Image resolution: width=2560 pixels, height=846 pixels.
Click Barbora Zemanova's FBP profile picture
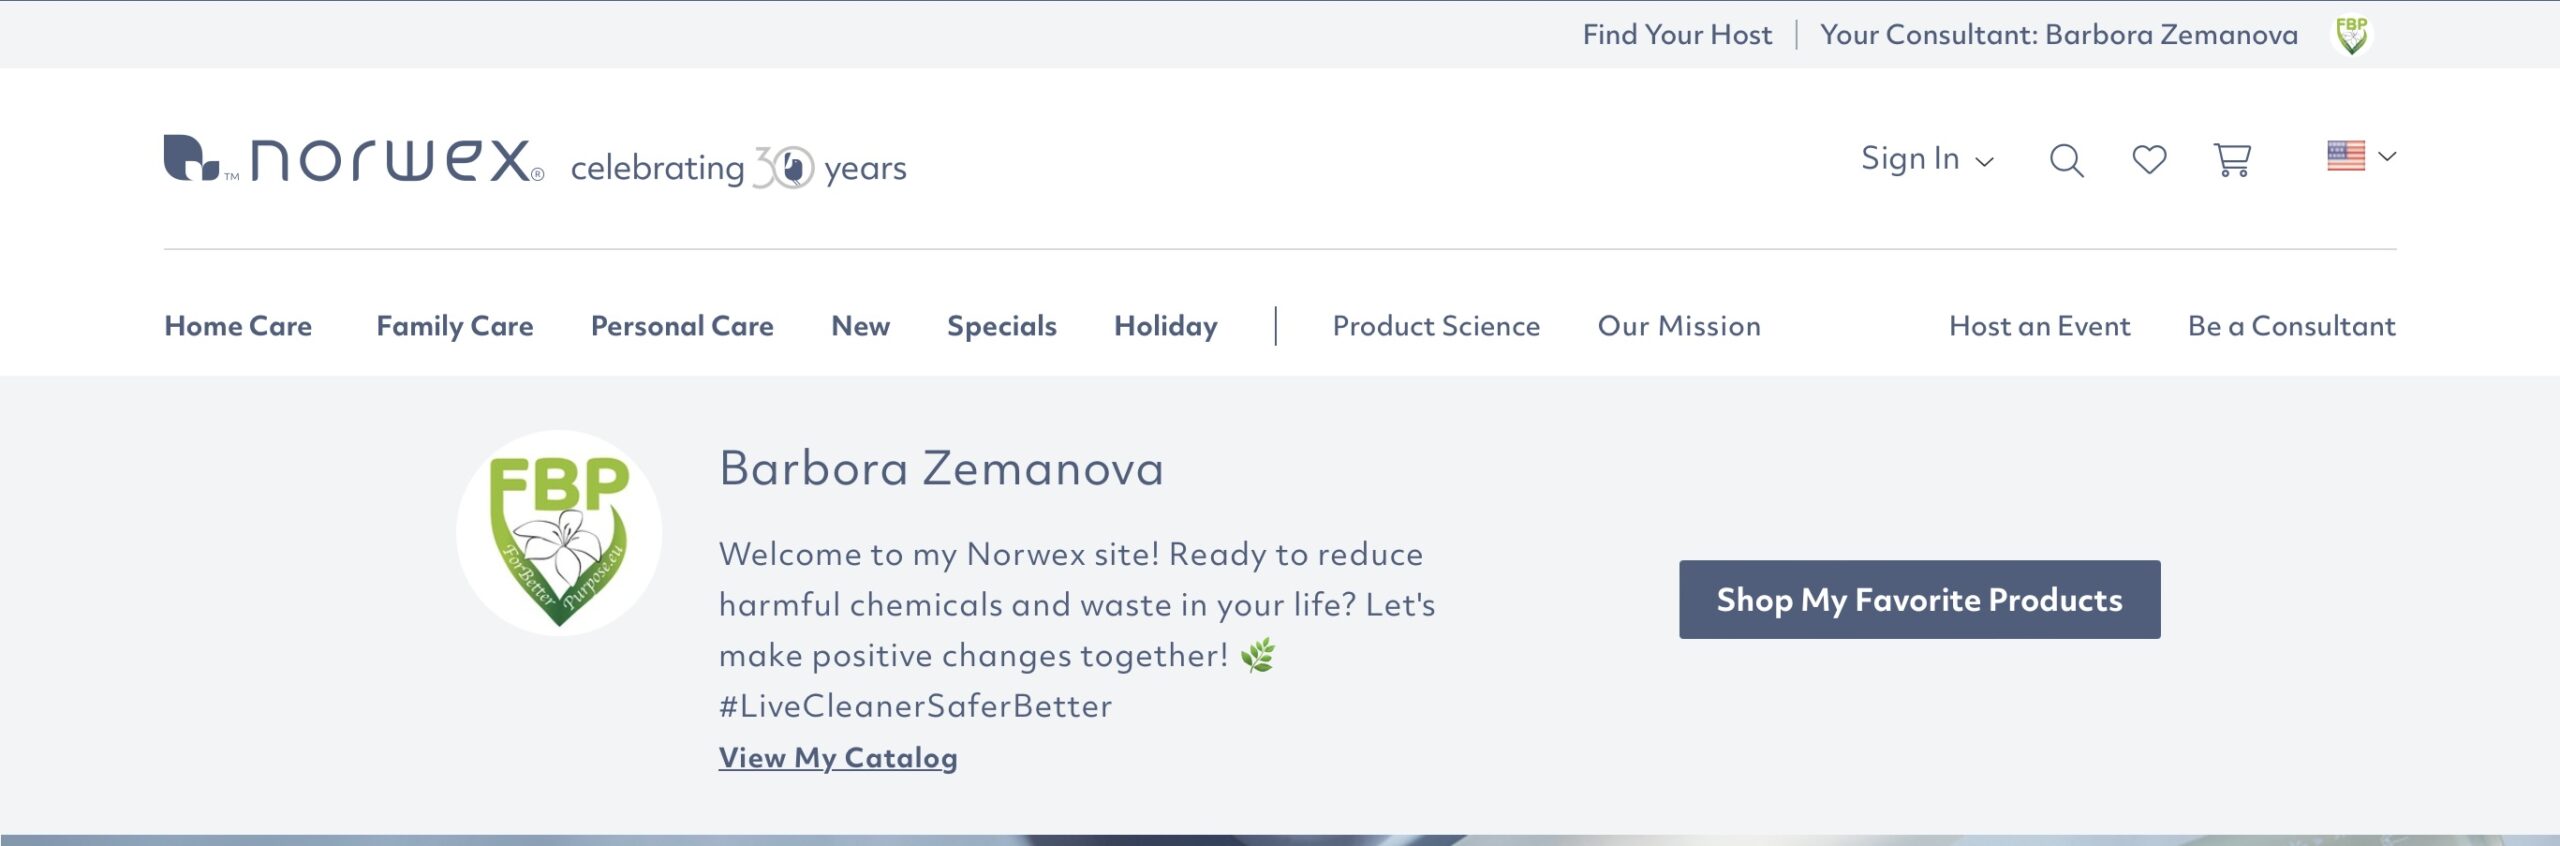click(x=559, y=533)
